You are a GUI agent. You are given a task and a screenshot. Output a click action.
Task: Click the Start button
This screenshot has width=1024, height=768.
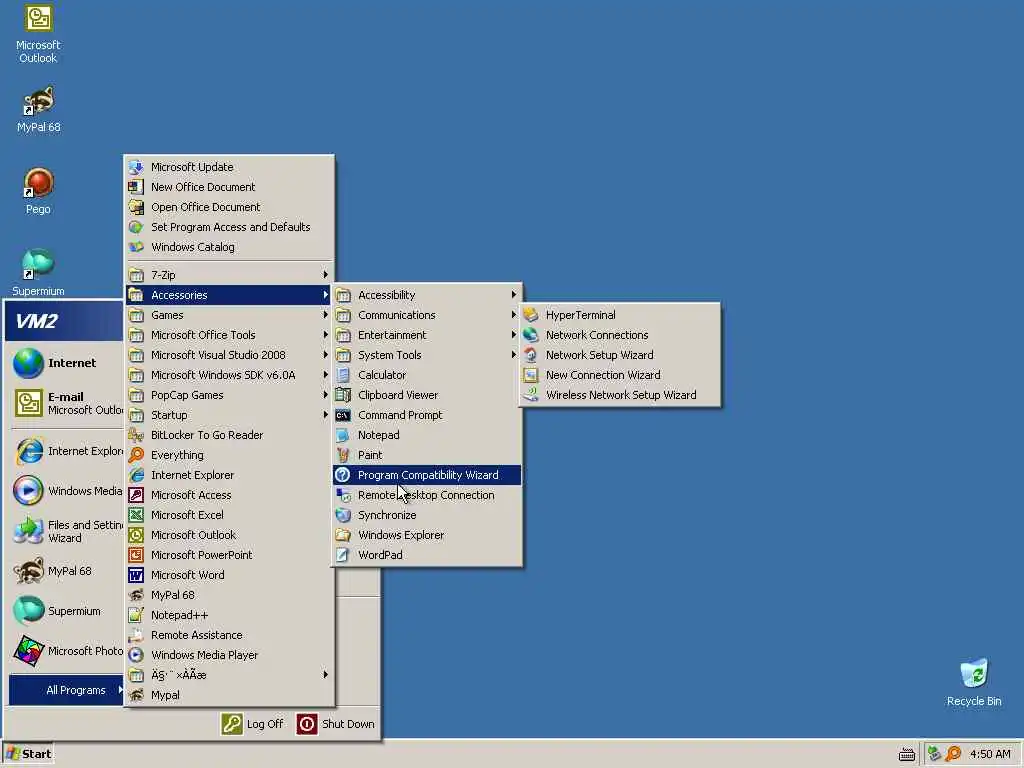[x=28, y=754]
